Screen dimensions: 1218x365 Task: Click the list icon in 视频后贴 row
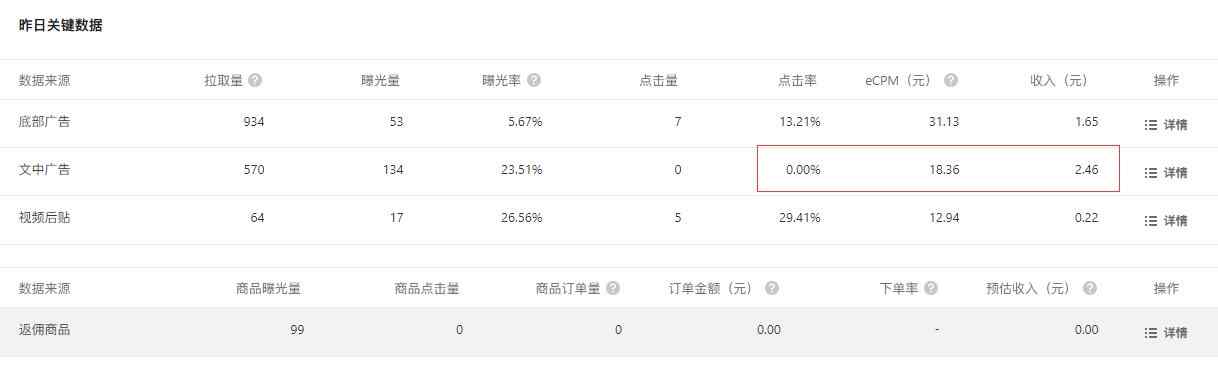pos(1150,221)
